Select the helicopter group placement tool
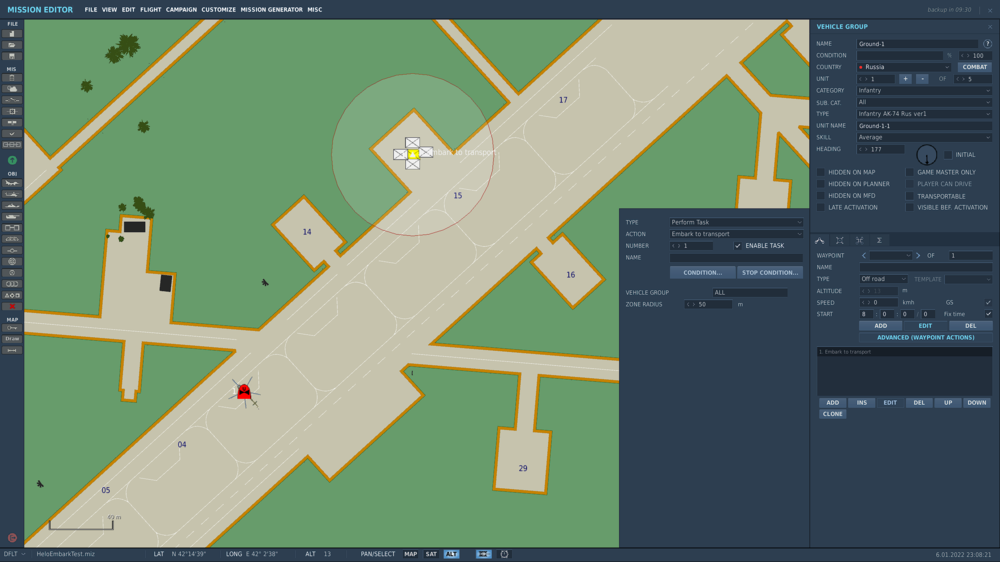This screenshot has height=562, width=1000. click(x=11, y=195)
